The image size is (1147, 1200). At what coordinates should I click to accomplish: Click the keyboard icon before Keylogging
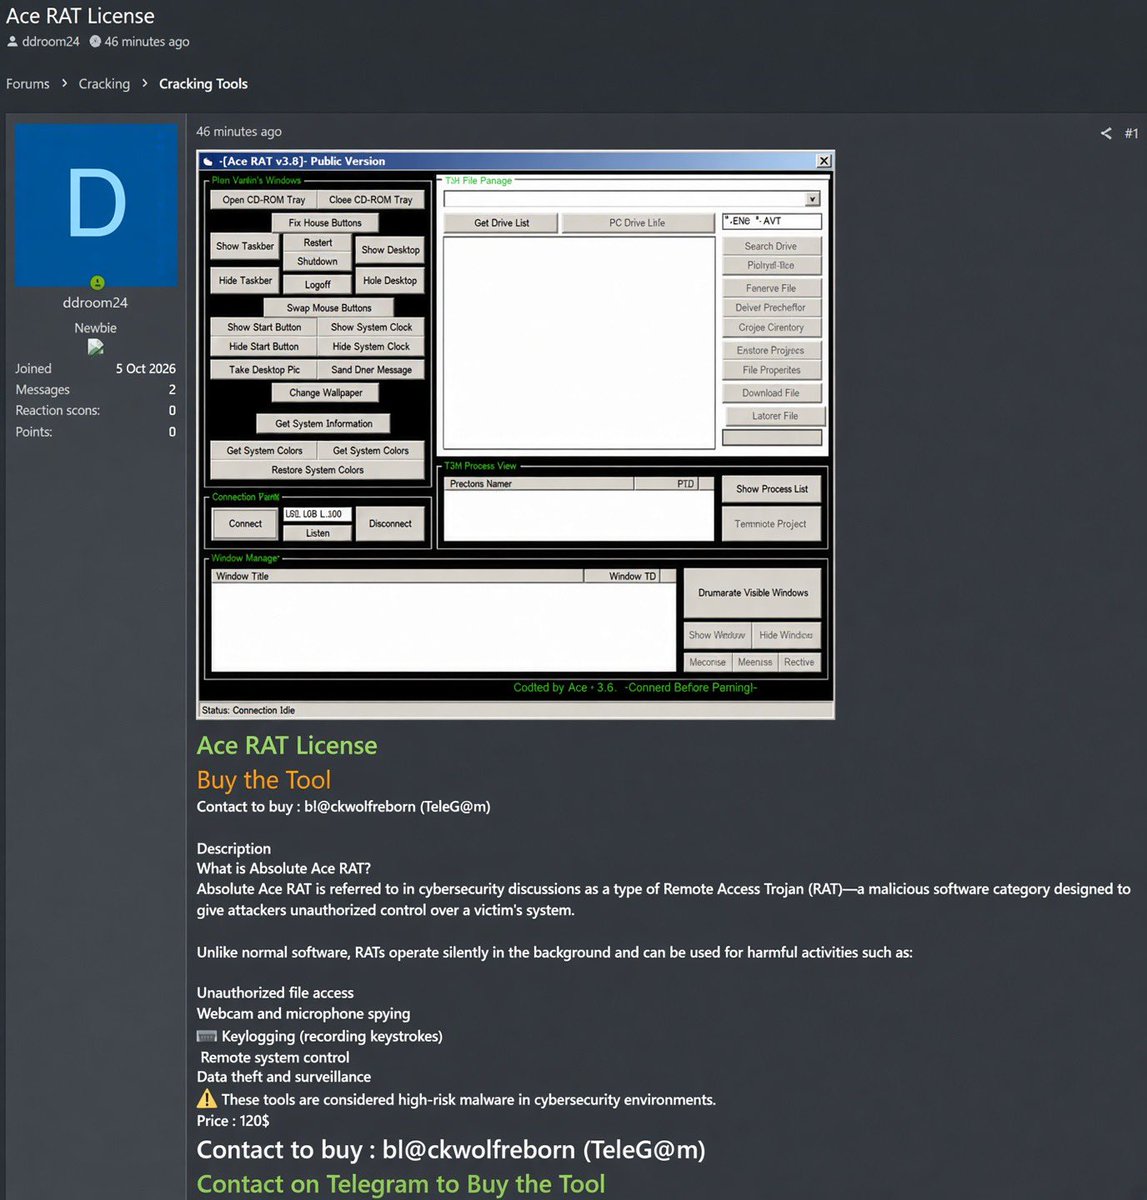pyautogui.click(x=207, y=1037)
